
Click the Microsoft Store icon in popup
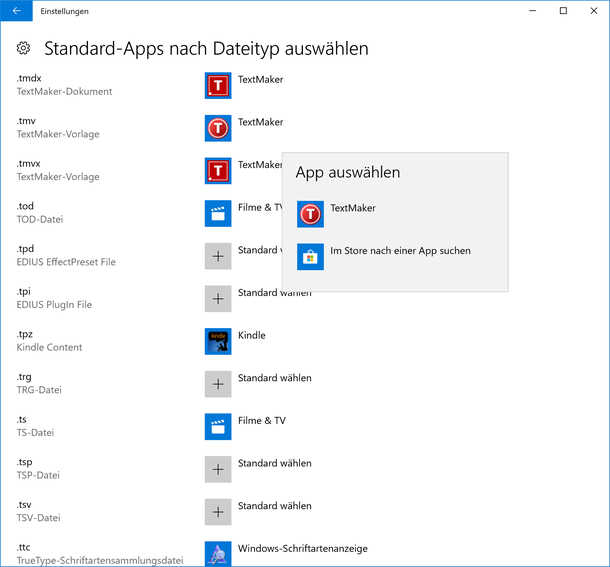click(x=311, y=257)
